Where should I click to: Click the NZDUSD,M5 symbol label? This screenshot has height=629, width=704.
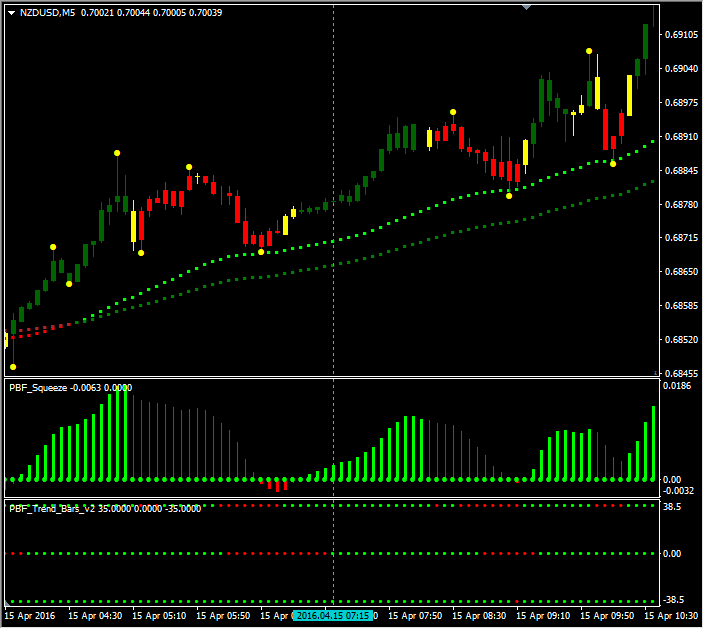(48, 13)
